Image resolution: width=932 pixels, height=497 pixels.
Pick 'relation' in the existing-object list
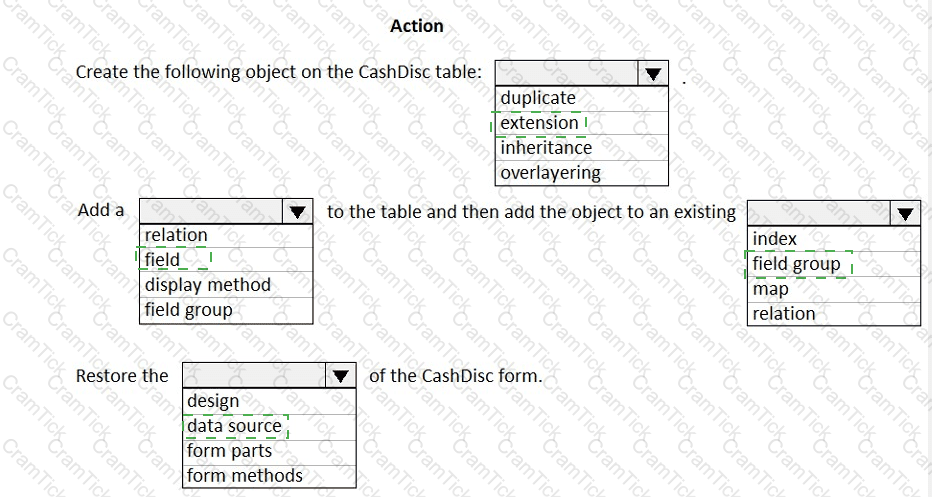(784, 313)
